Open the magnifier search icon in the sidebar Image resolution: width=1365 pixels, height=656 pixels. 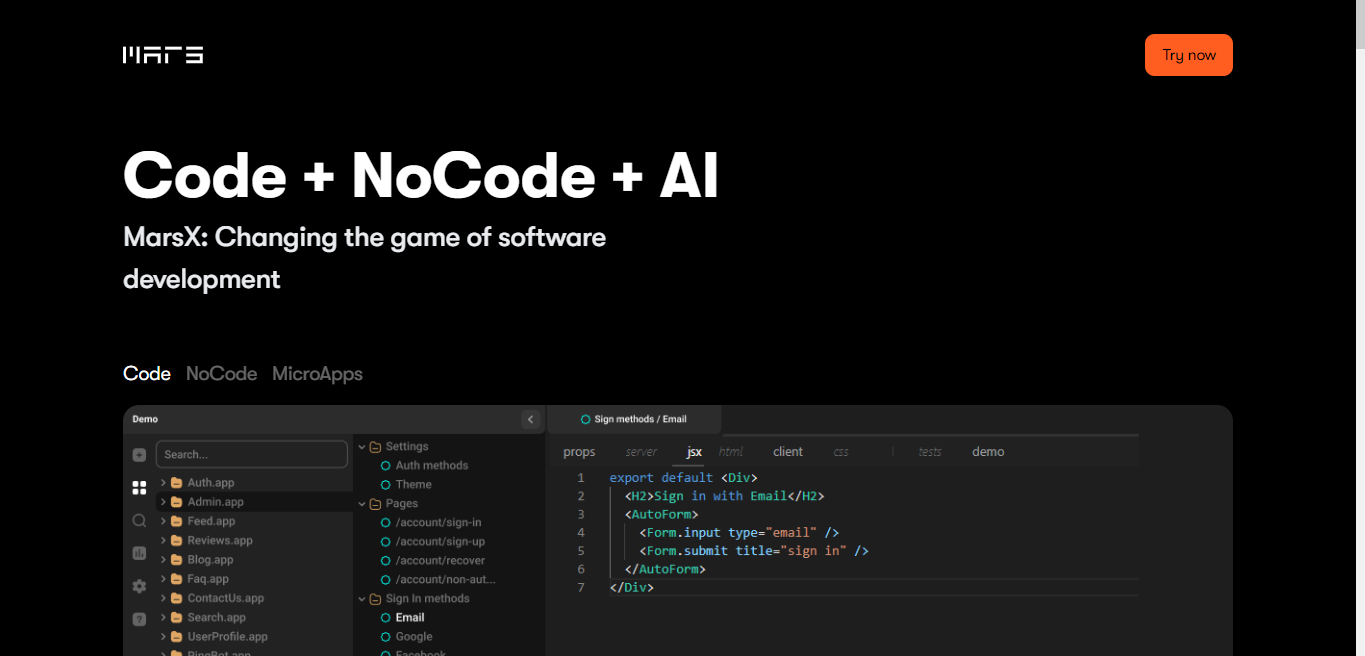point(139,520)
